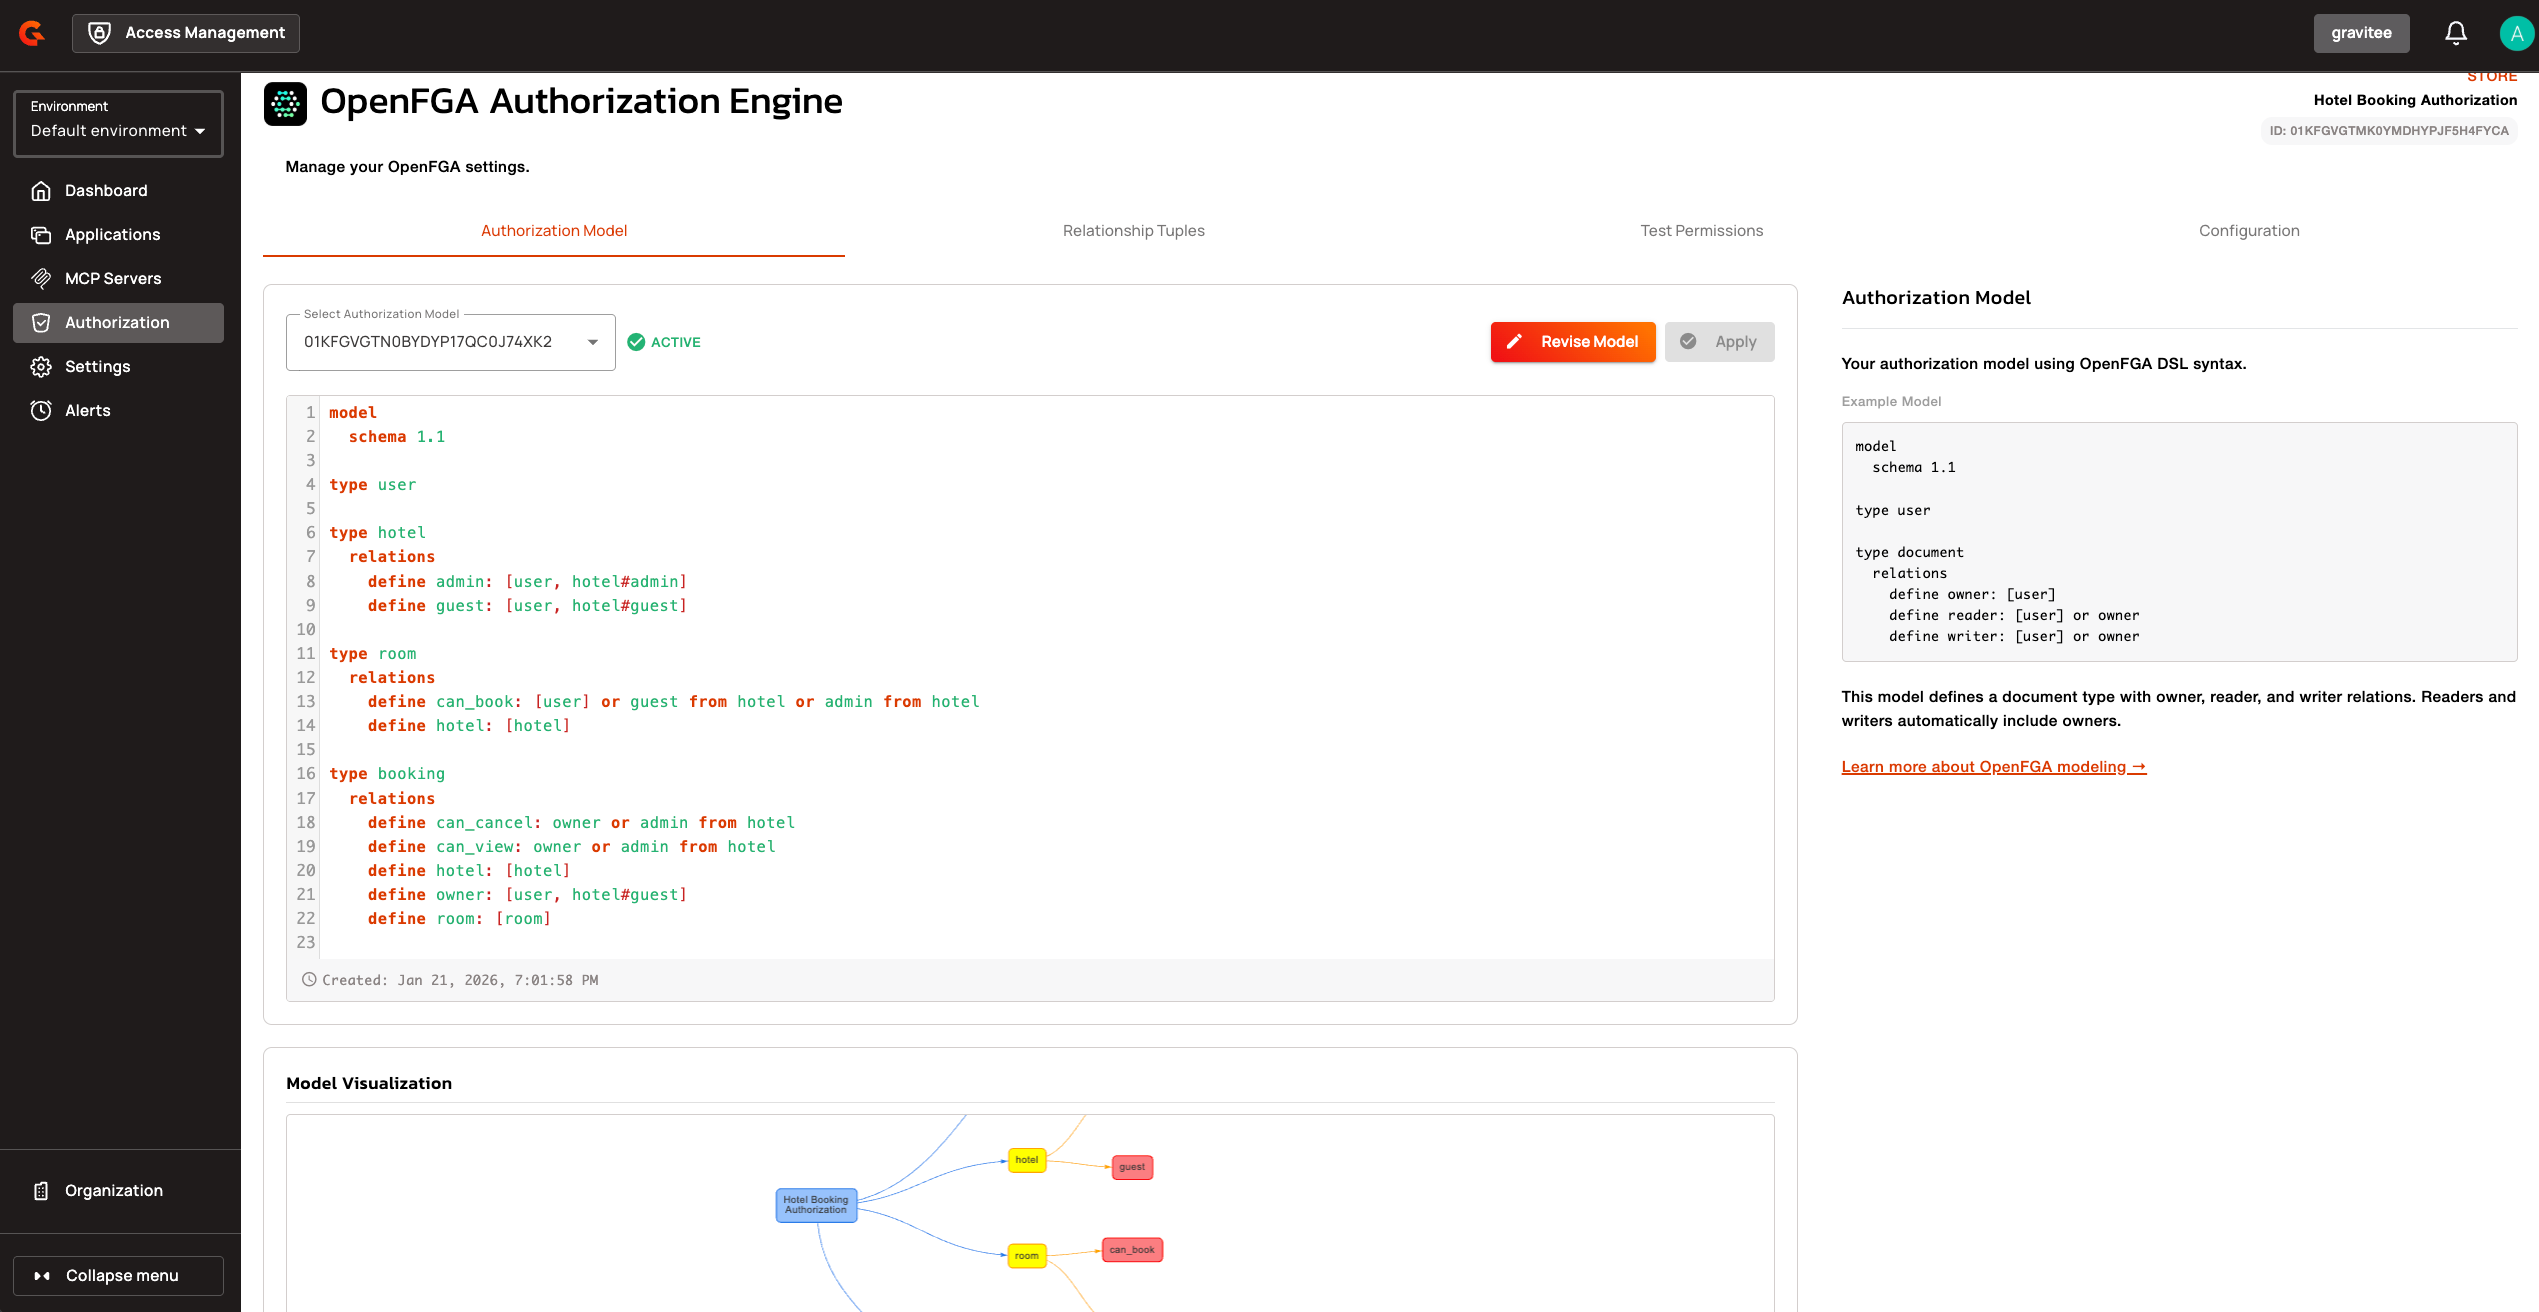Open the user avatar menu
The width and height of the screenshot is (2539, 1312).
[2516, 33]
